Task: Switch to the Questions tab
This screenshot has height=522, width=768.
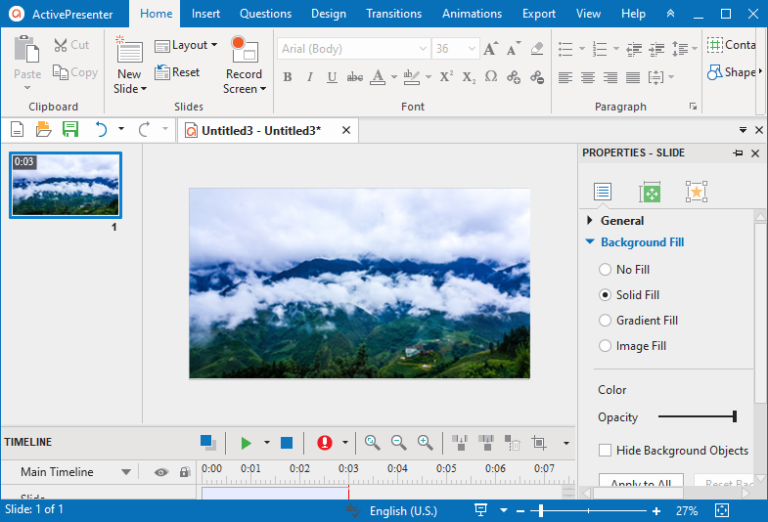Action: (x=265, y=14)
